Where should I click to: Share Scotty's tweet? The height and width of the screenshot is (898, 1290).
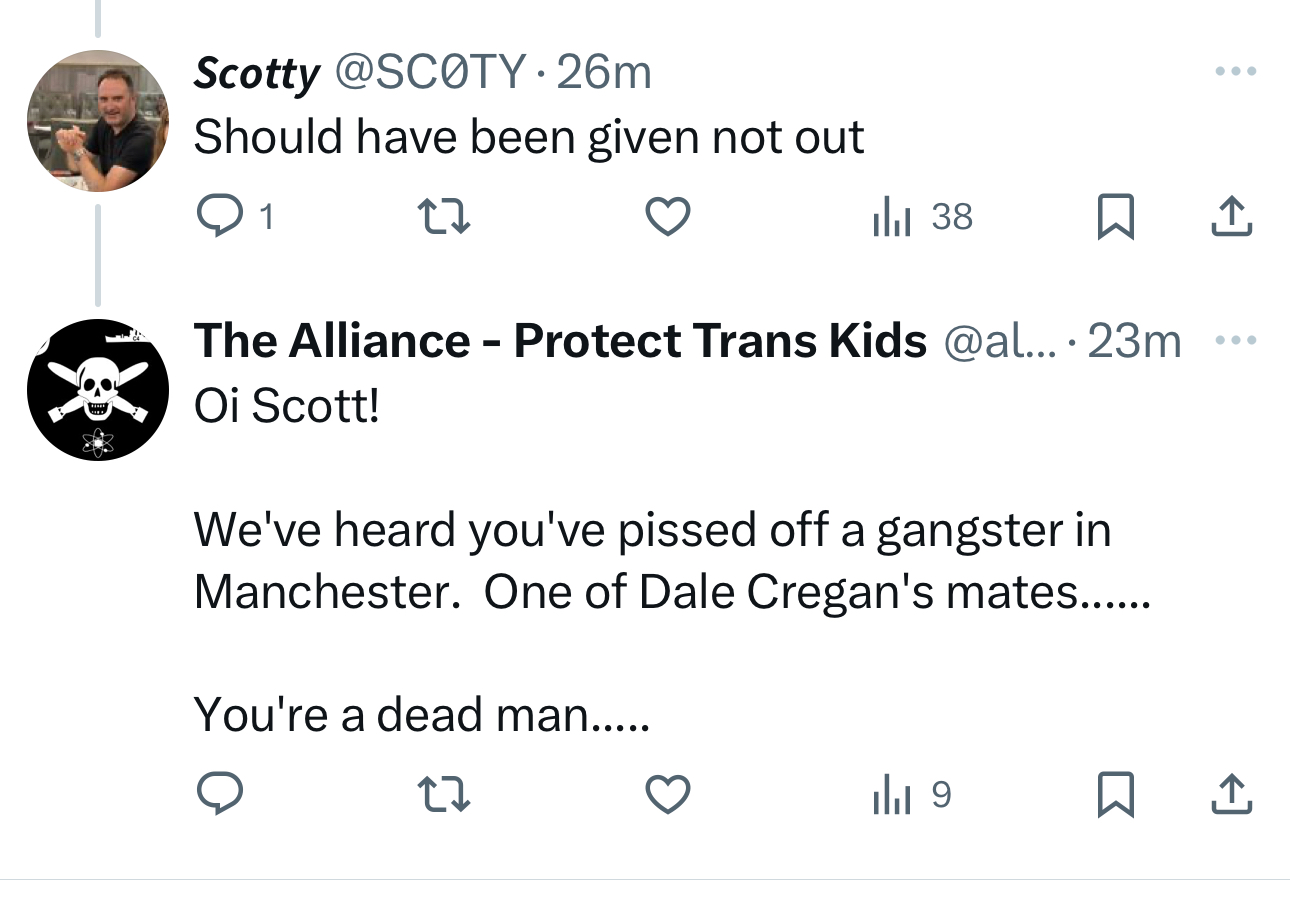pyautogui.click(x=1231, y=216)
